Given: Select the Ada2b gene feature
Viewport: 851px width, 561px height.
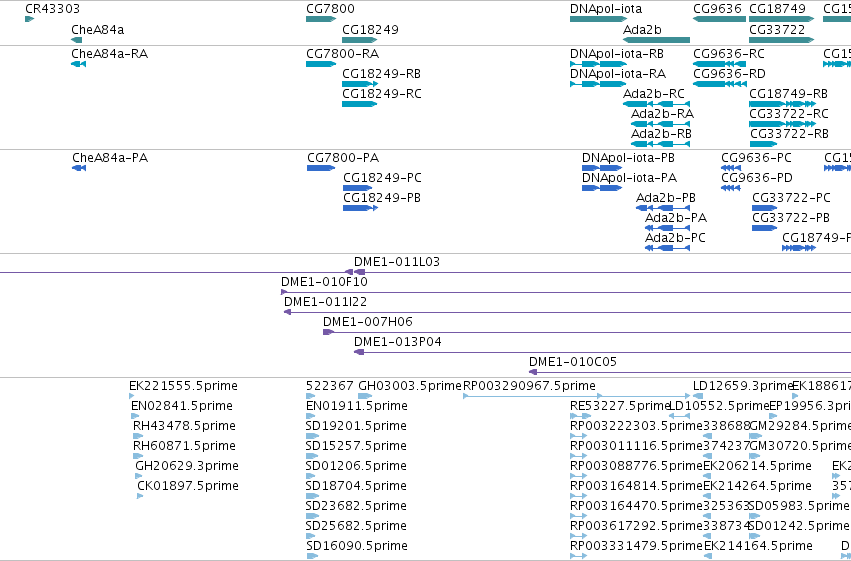Looking at the screenshot, I should (656, 40).
